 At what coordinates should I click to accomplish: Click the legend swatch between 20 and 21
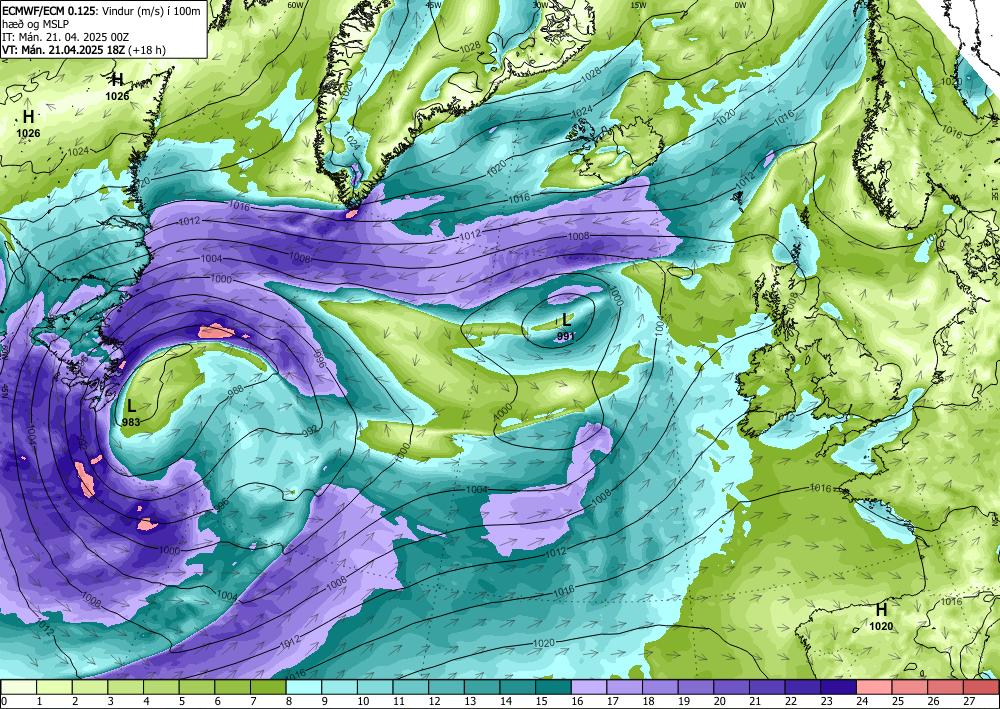[x=732, y=687]
